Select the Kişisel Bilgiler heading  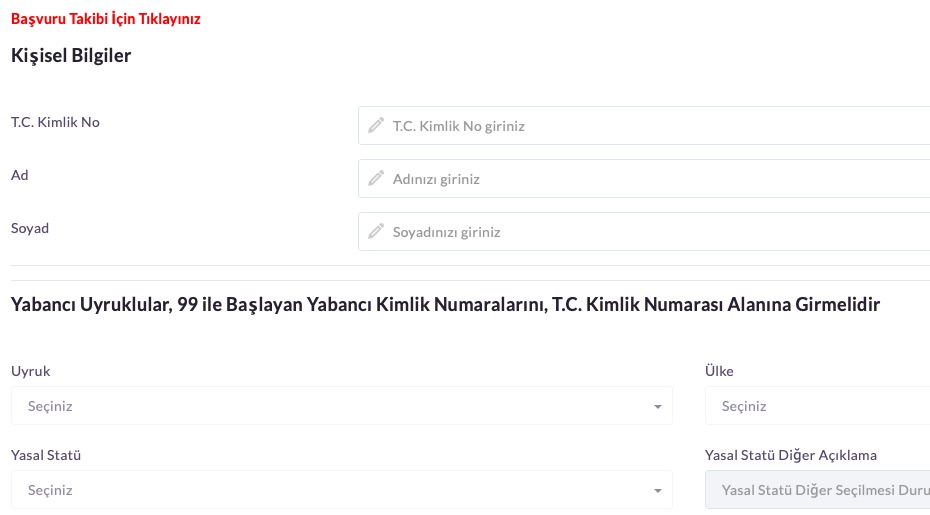pos(71,56)
